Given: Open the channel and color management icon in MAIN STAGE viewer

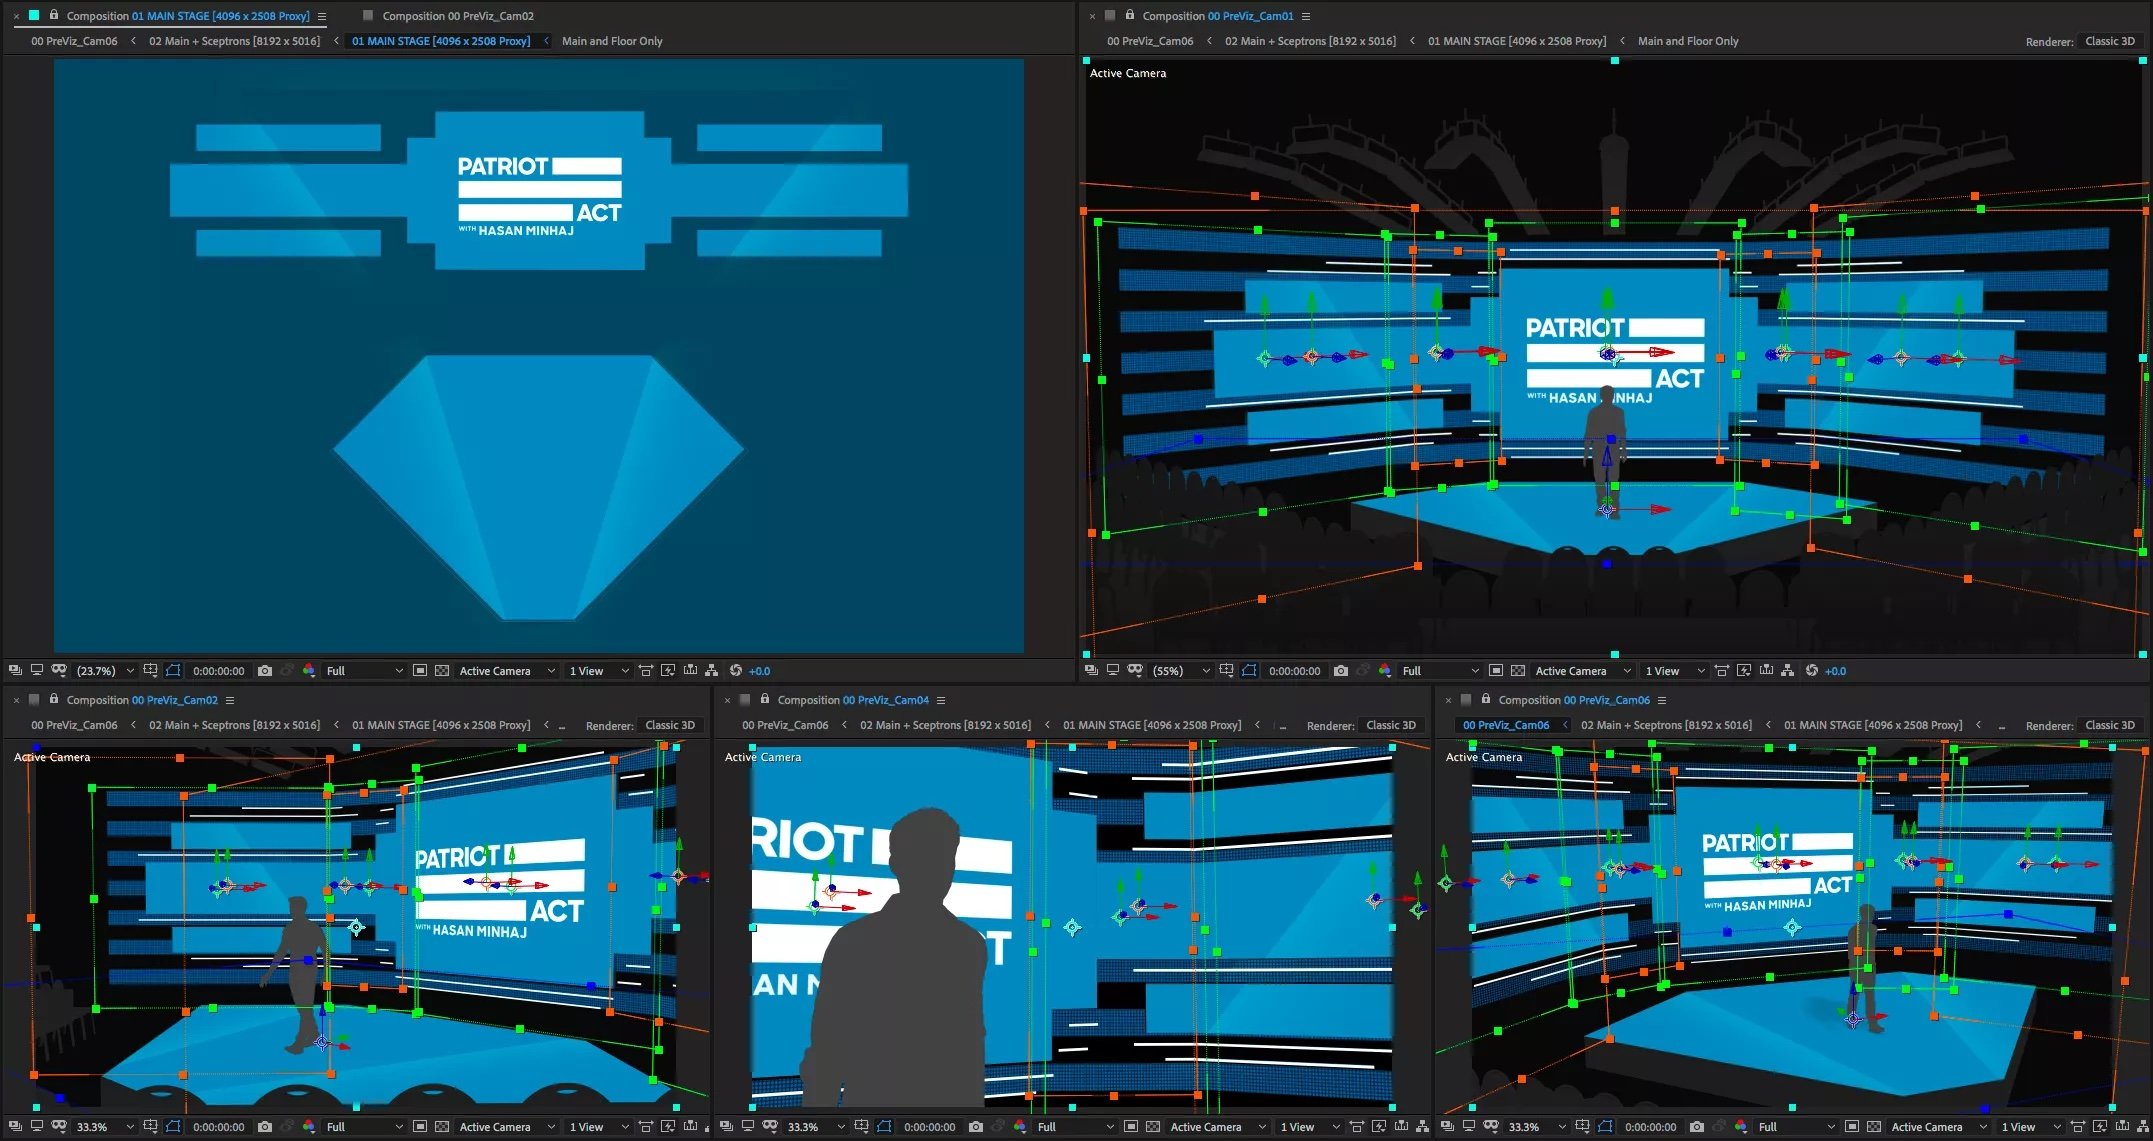Looking at the screenshot, I should pyautogui.click(x=308, y=671).
